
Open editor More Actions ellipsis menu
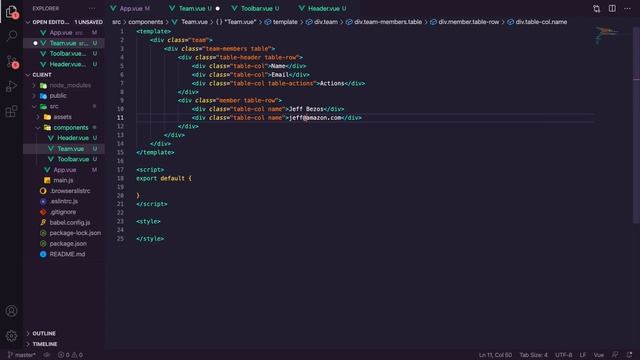point(627,9)
